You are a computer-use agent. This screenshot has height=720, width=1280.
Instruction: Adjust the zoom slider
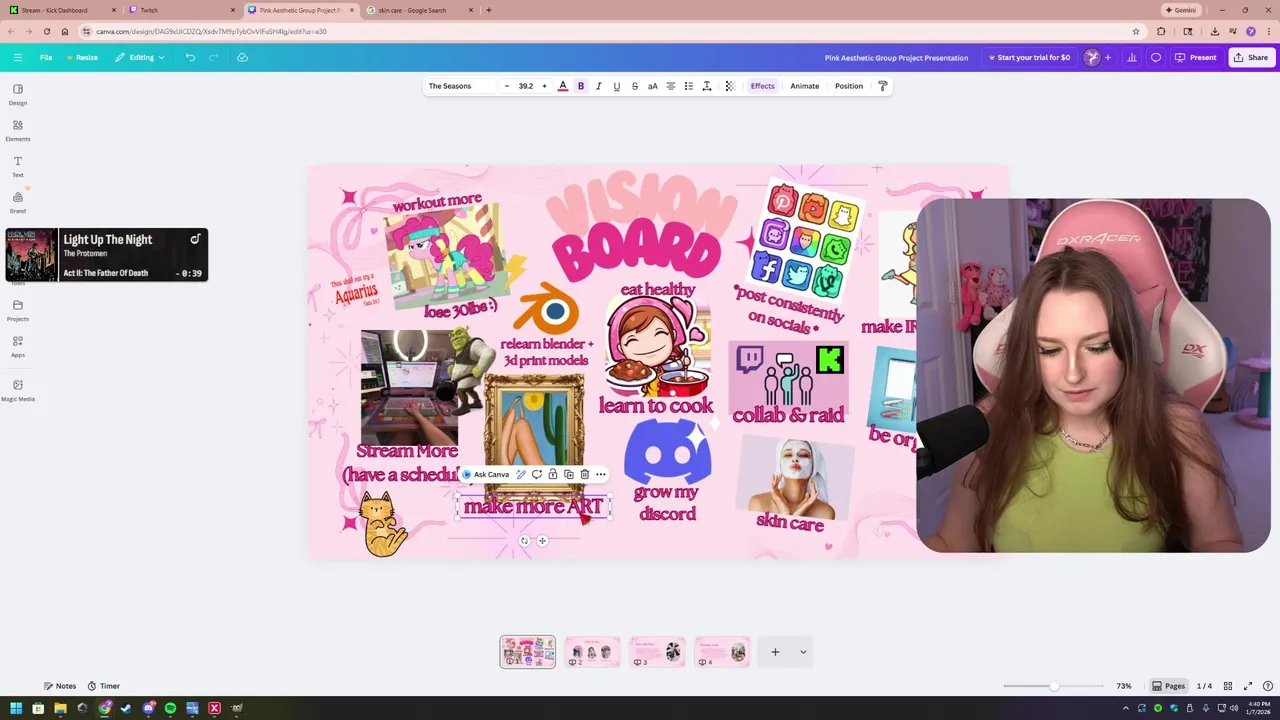point(1054,686)
